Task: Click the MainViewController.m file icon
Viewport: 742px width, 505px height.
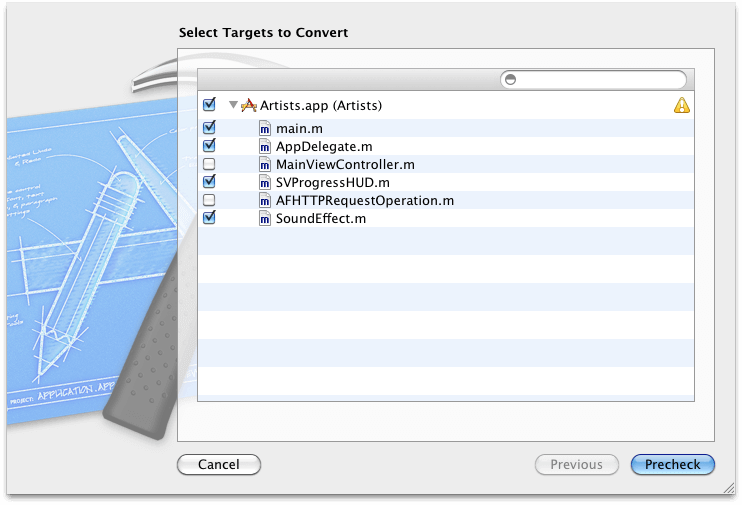Action: click(x=265, y=164)
